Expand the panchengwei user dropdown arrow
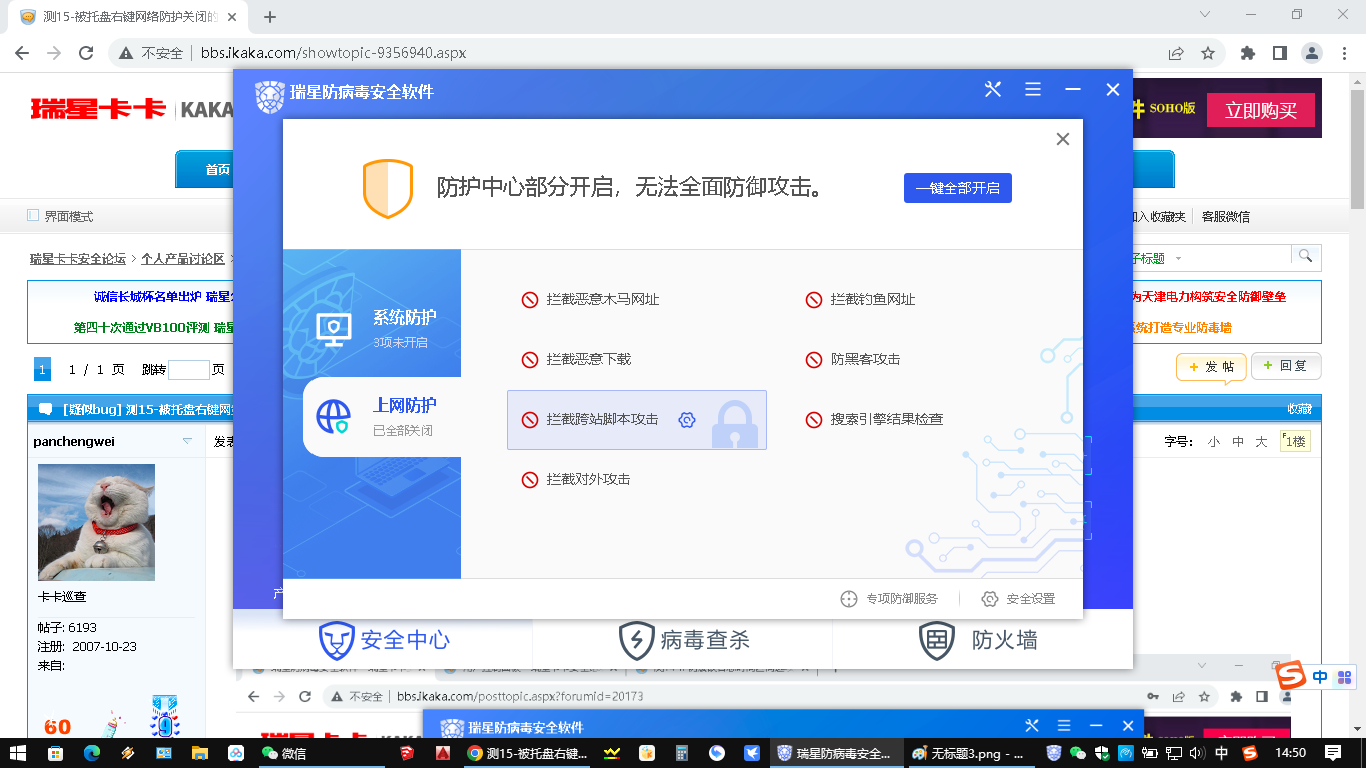This screenshot has height=768, width=1366. pos(187,441)
